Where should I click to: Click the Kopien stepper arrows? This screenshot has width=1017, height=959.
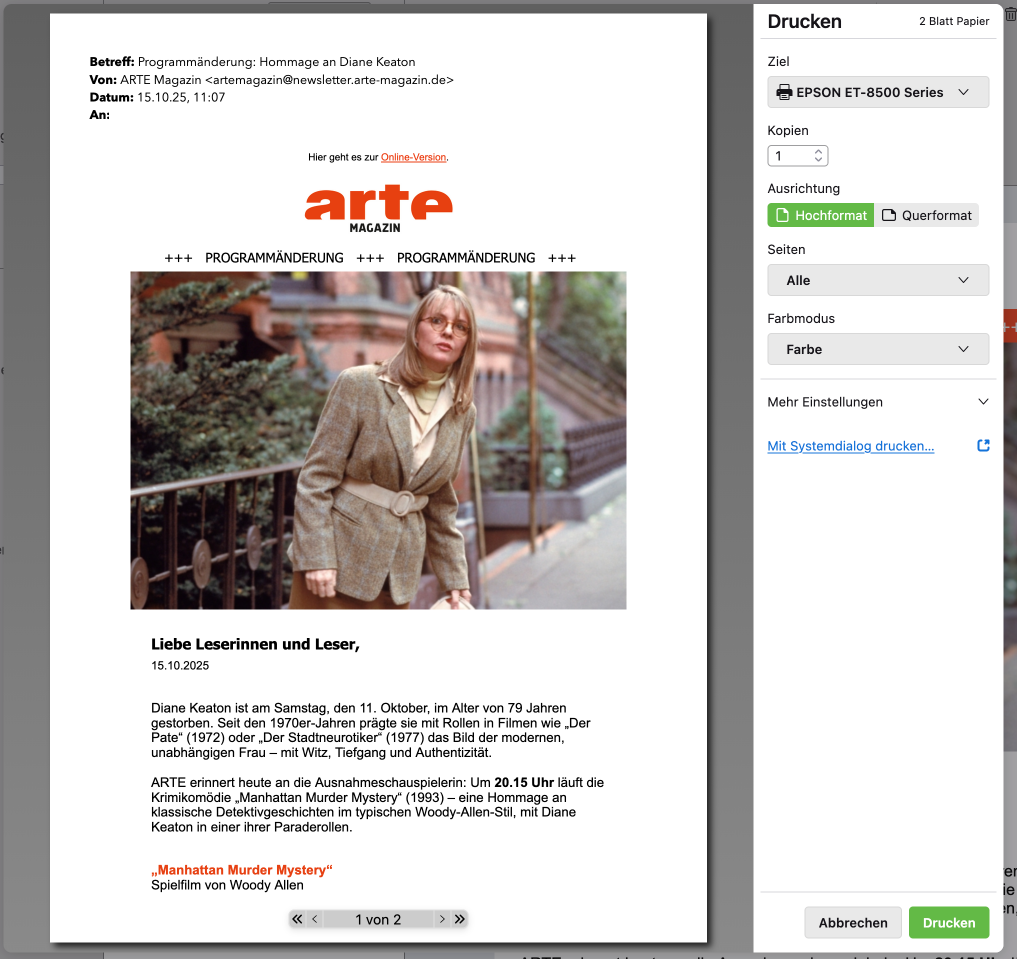819,156
